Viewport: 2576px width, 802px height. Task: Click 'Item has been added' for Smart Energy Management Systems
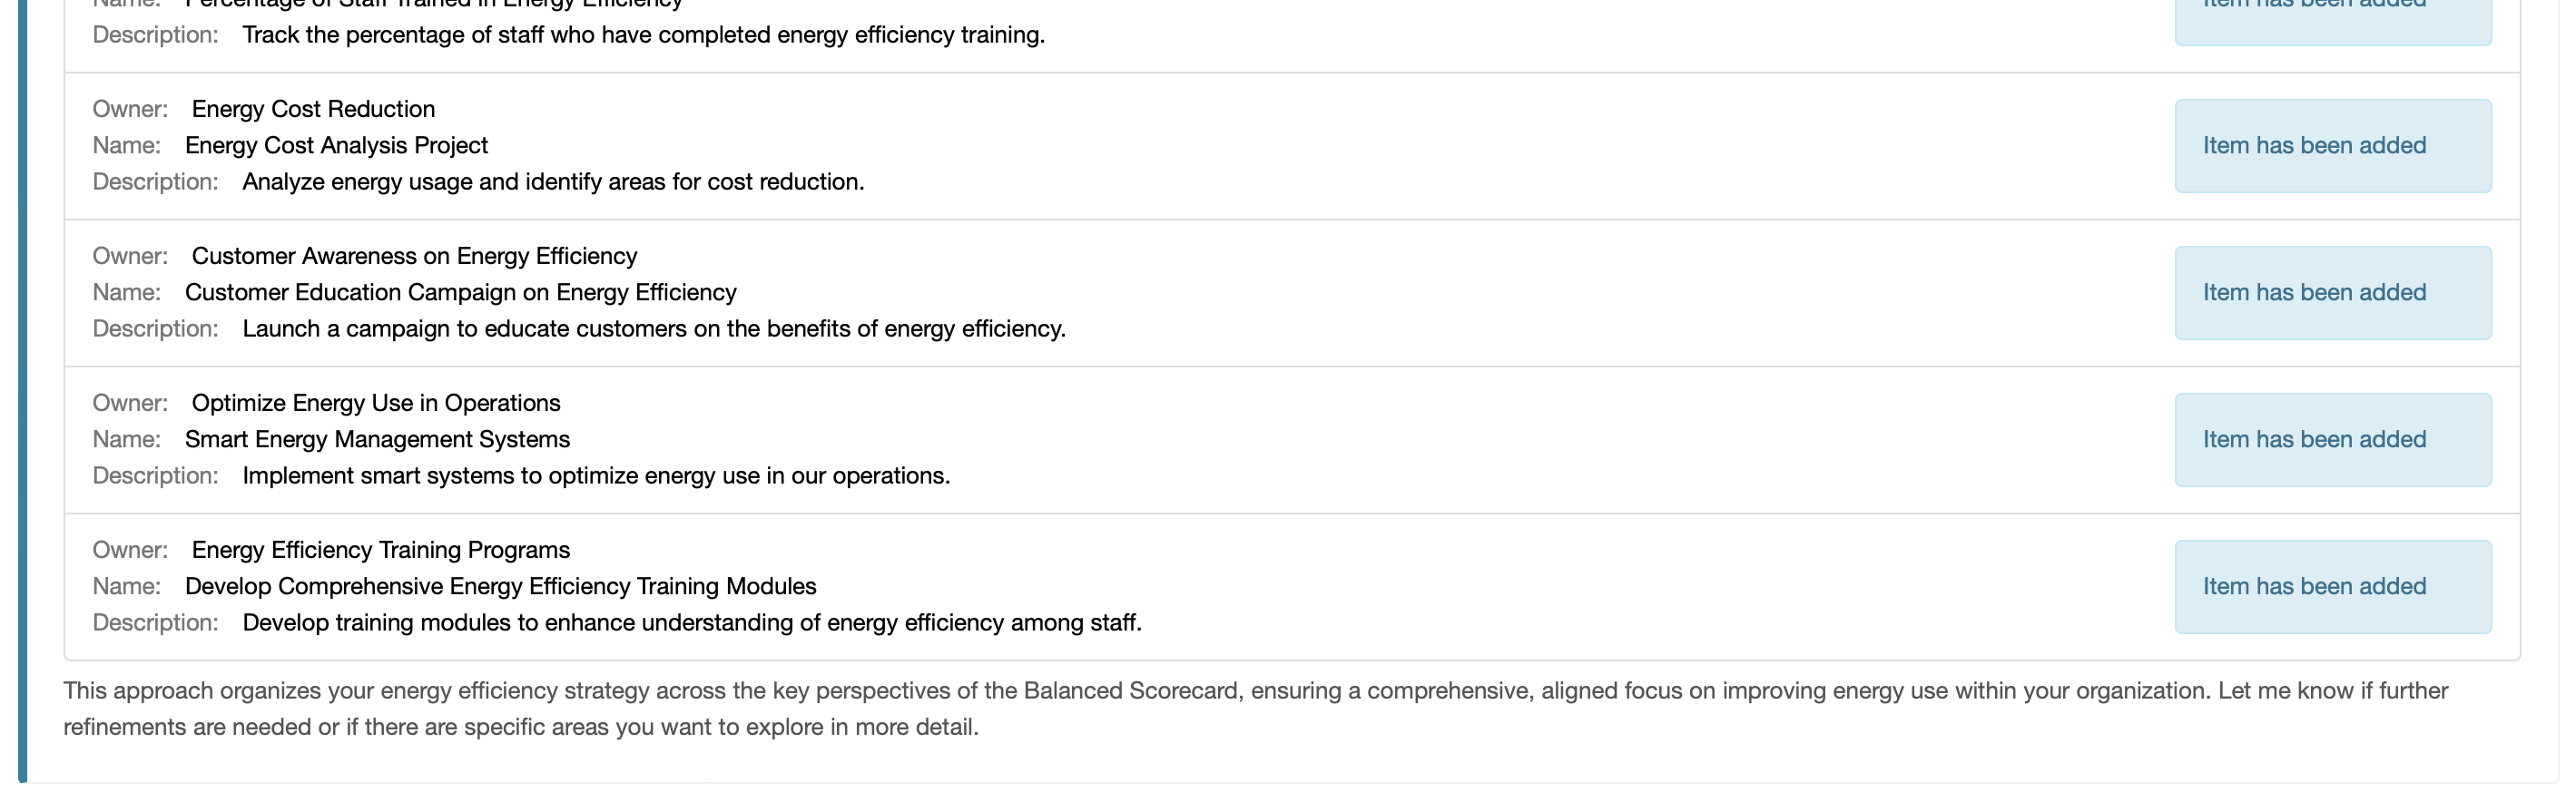point(2331,440)
